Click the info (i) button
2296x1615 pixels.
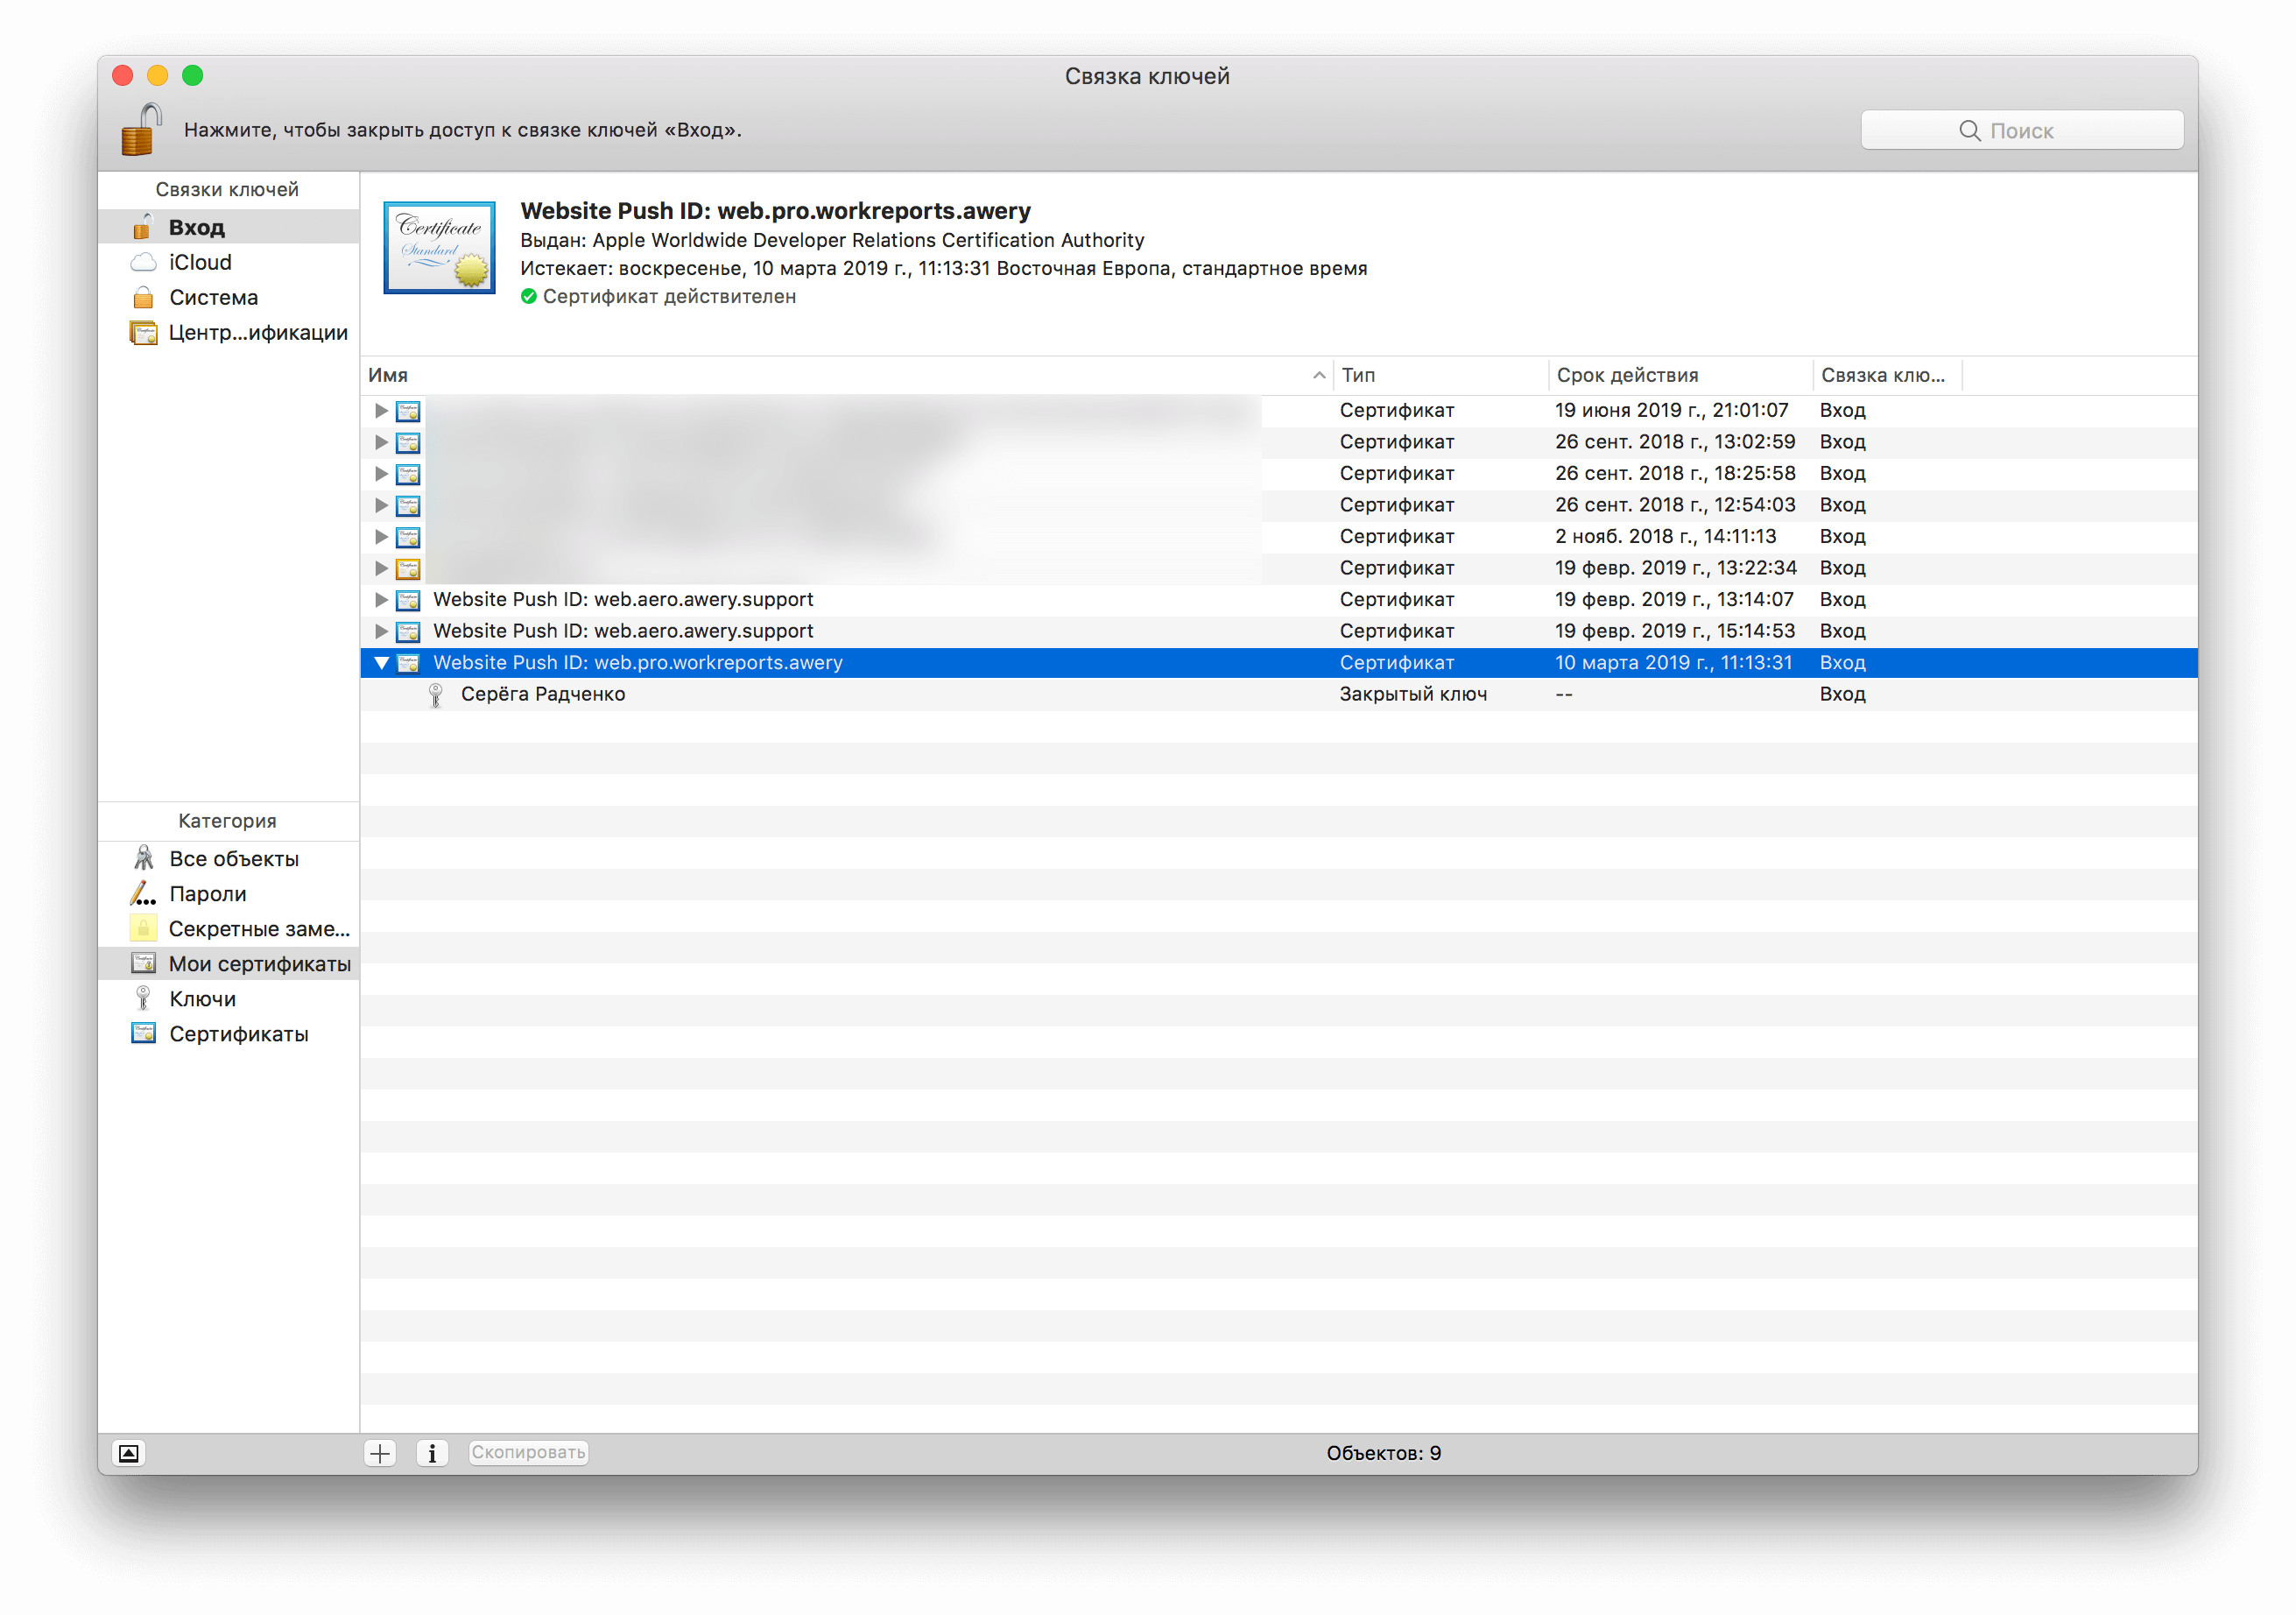tap(432, 1453)
